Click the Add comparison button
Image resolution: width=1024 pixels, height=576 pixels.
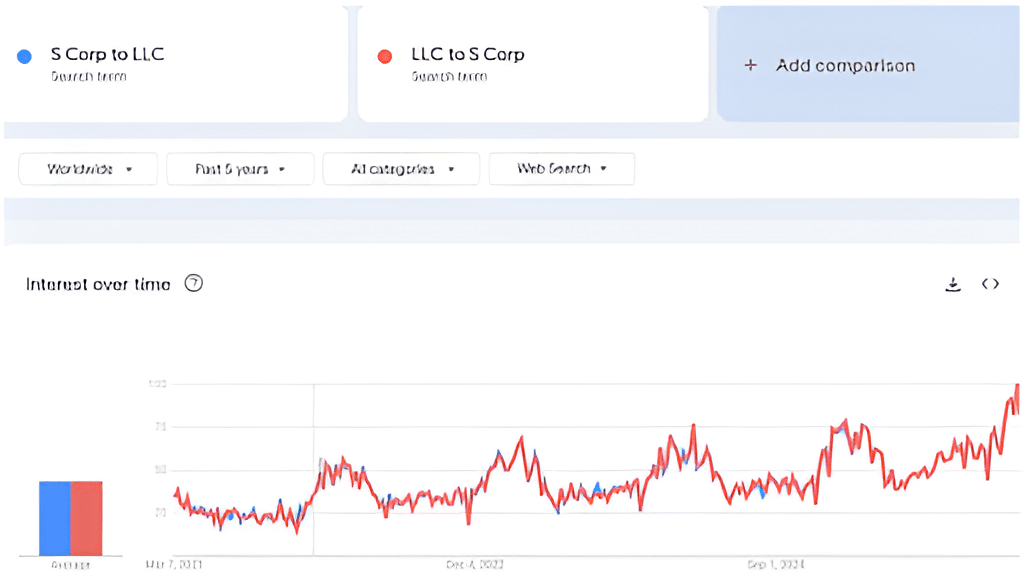(845, 65)
